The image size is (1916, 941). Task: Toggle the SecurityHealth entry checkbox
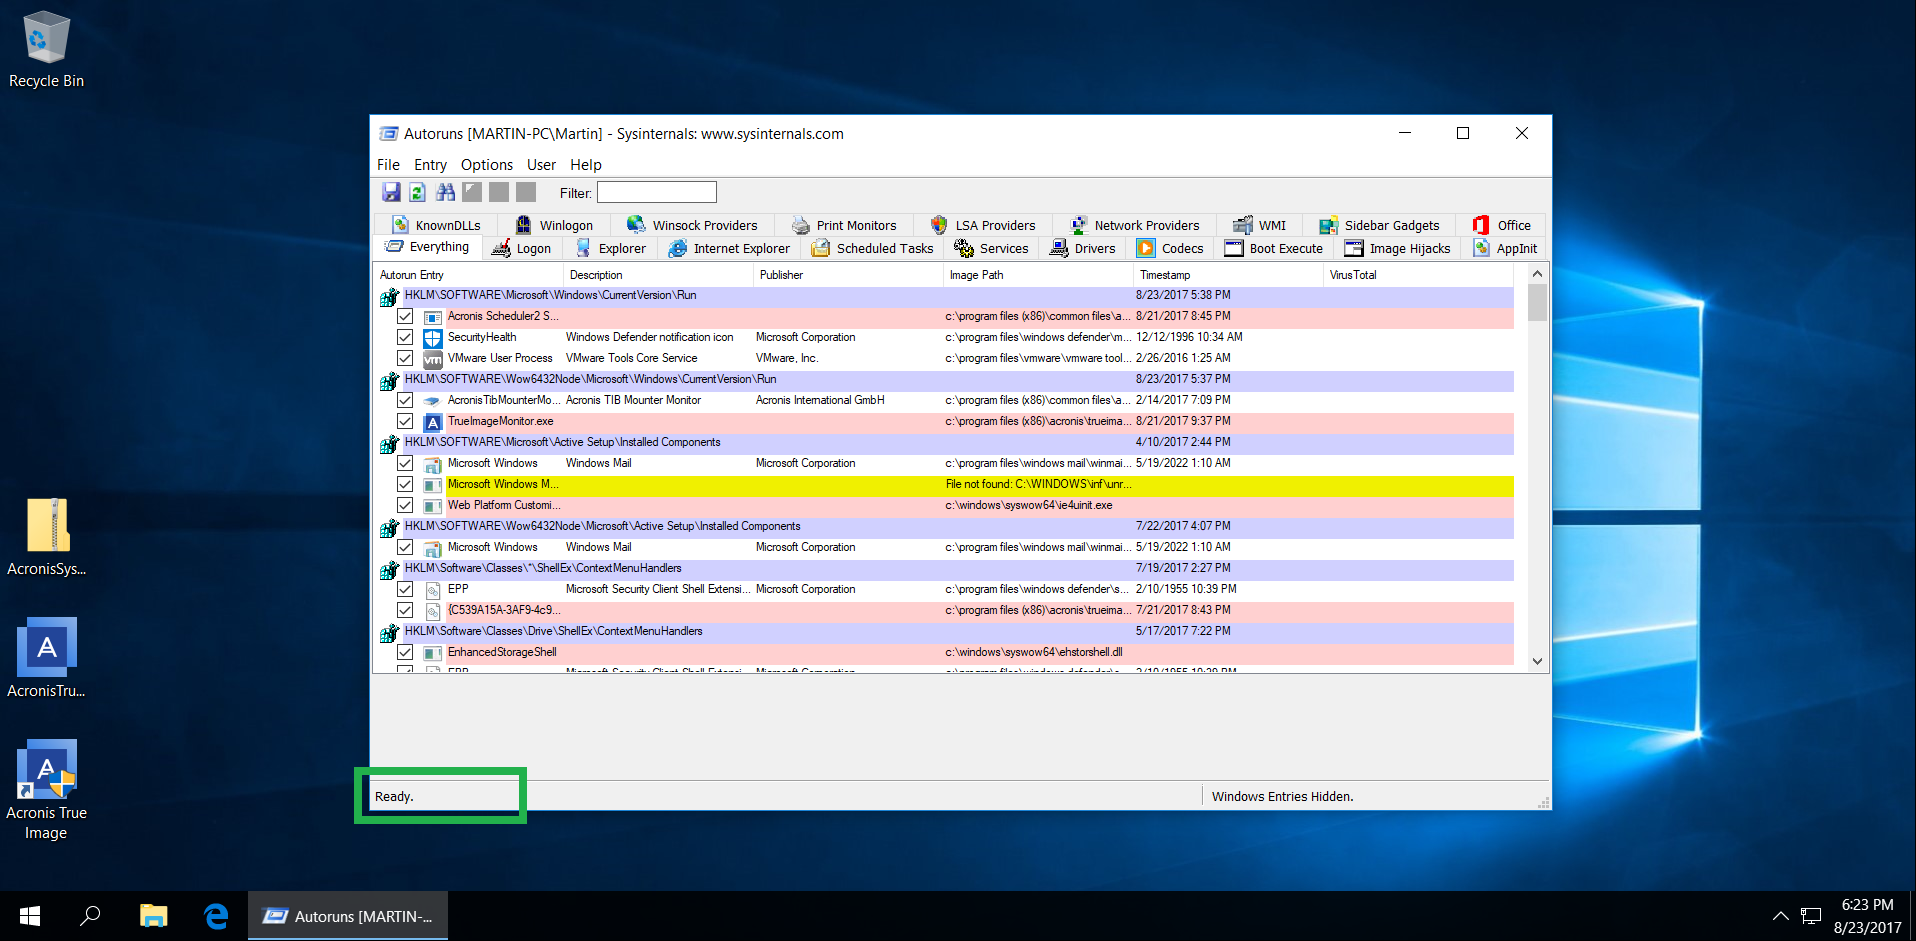pyautogui.click(x=405, y=337)
